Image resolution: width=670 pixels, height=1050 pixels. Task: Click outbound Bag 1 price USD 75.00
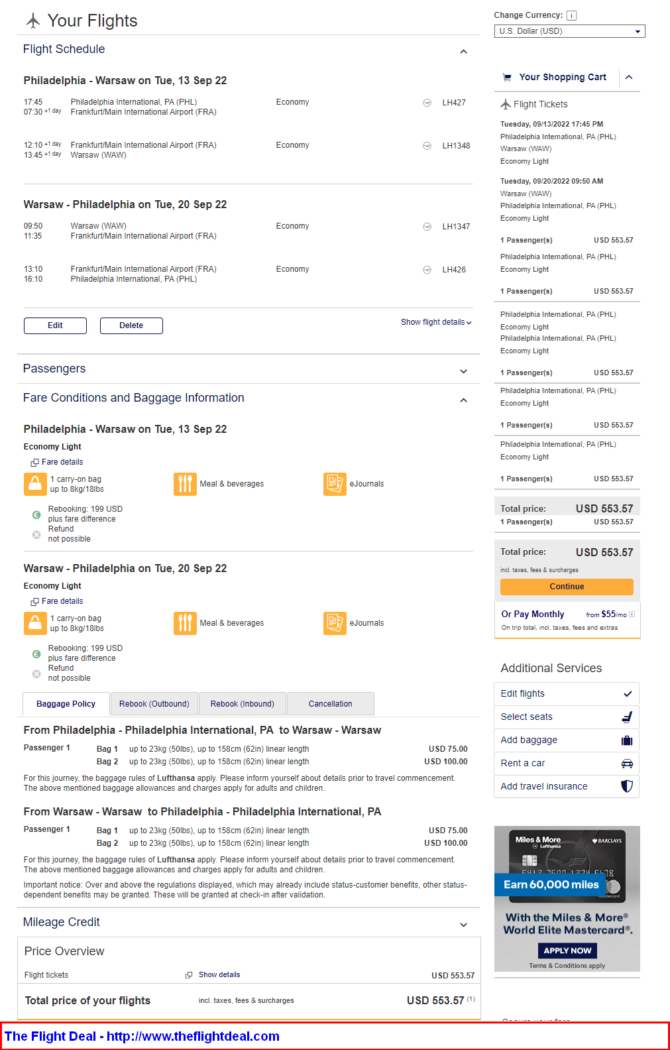click(x=448, y=749)
